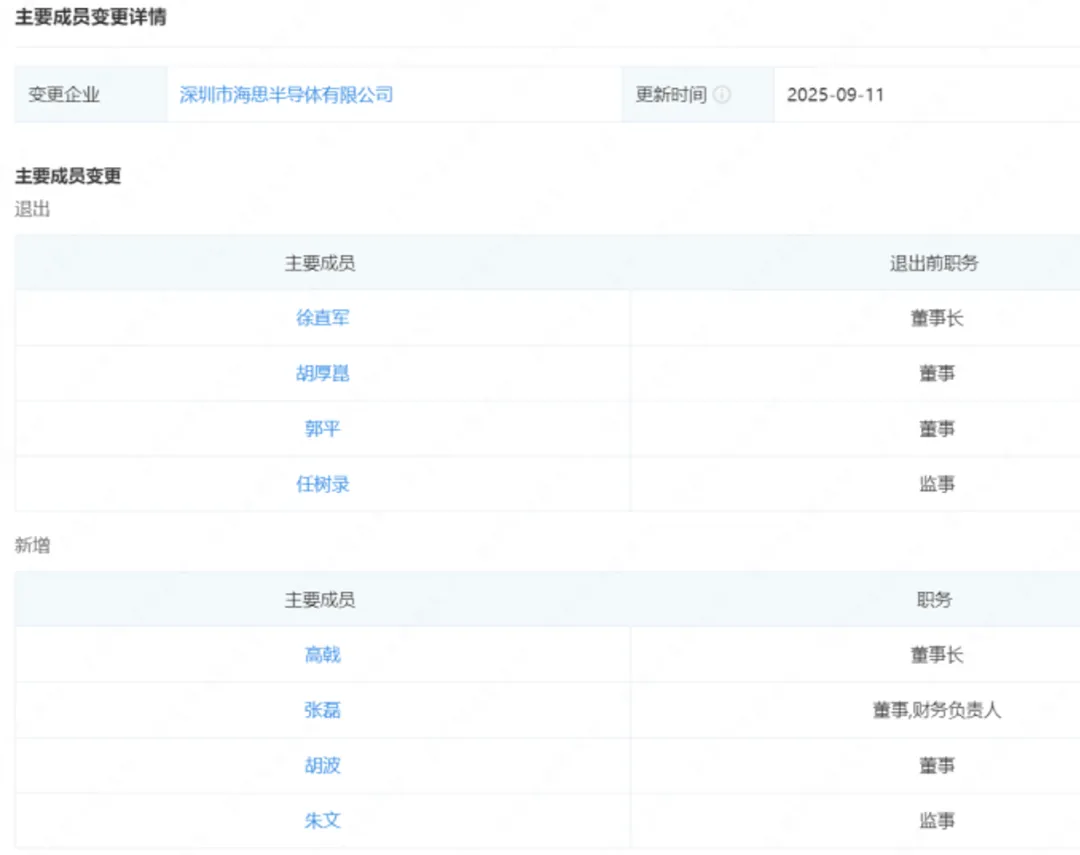Click the 变更企业 label cell
Image resolution: width=1080 pixels, height=855 pixels.
point(64,95)
